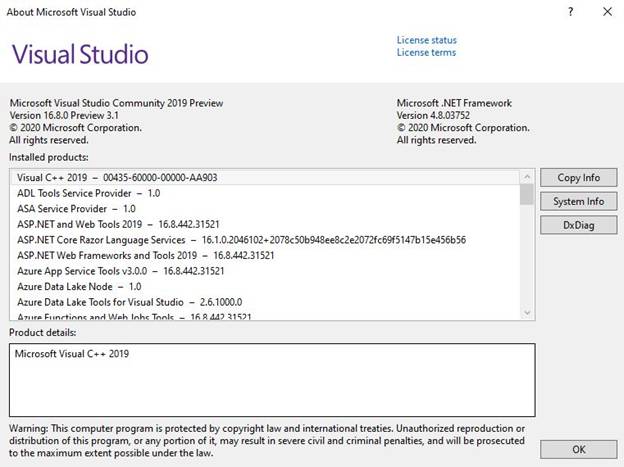The image size is (624, 467).
Task: Open System Info
Action: coord(579,201)
